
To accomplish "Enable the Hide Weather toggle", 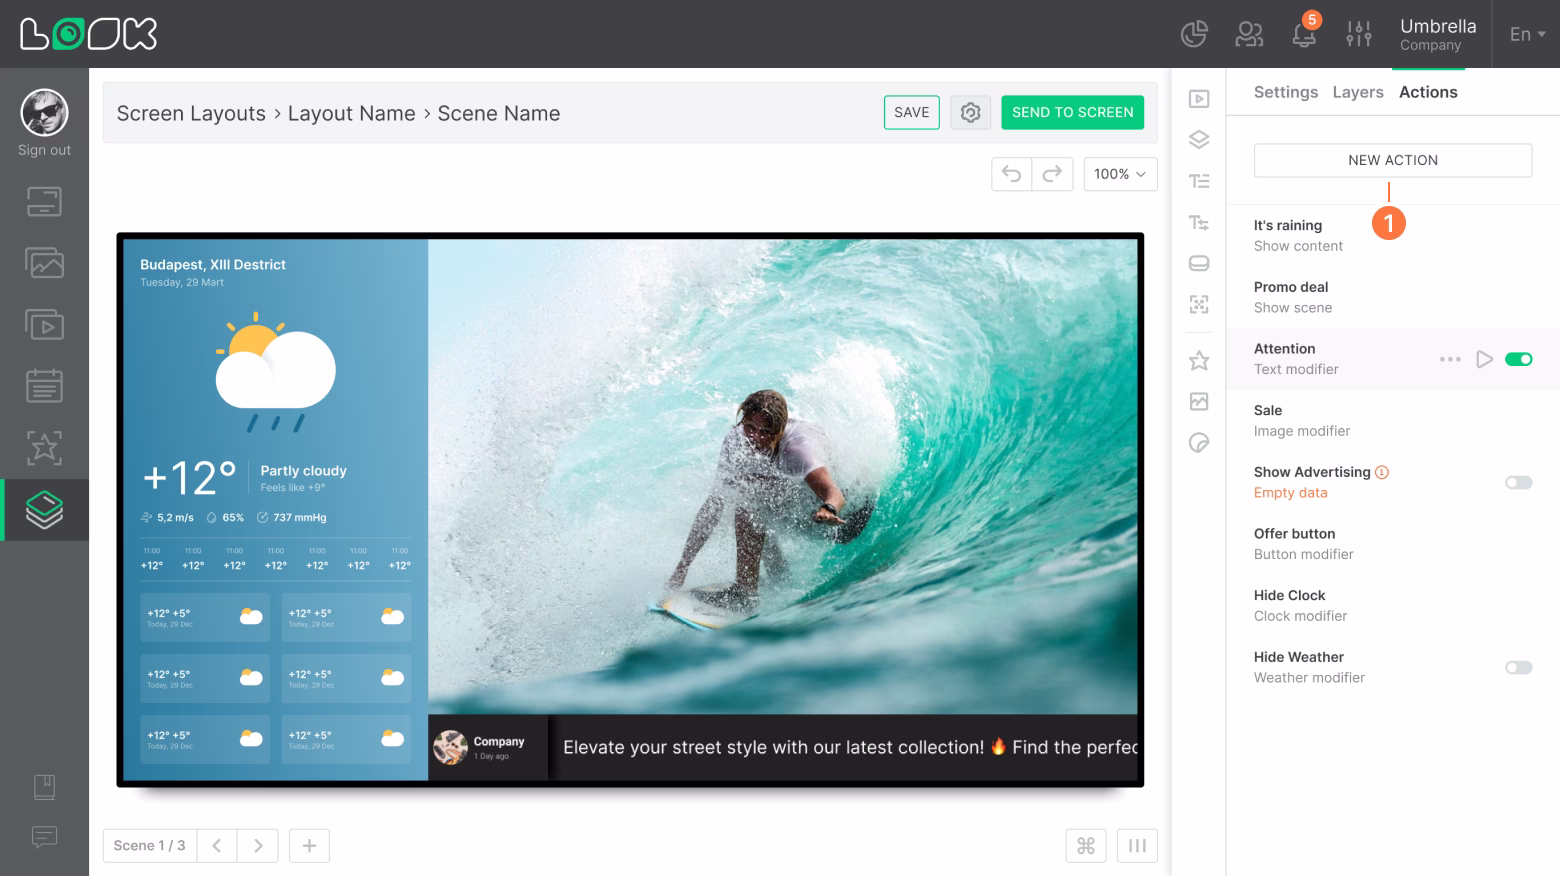I will click(x=1519, y=667).
